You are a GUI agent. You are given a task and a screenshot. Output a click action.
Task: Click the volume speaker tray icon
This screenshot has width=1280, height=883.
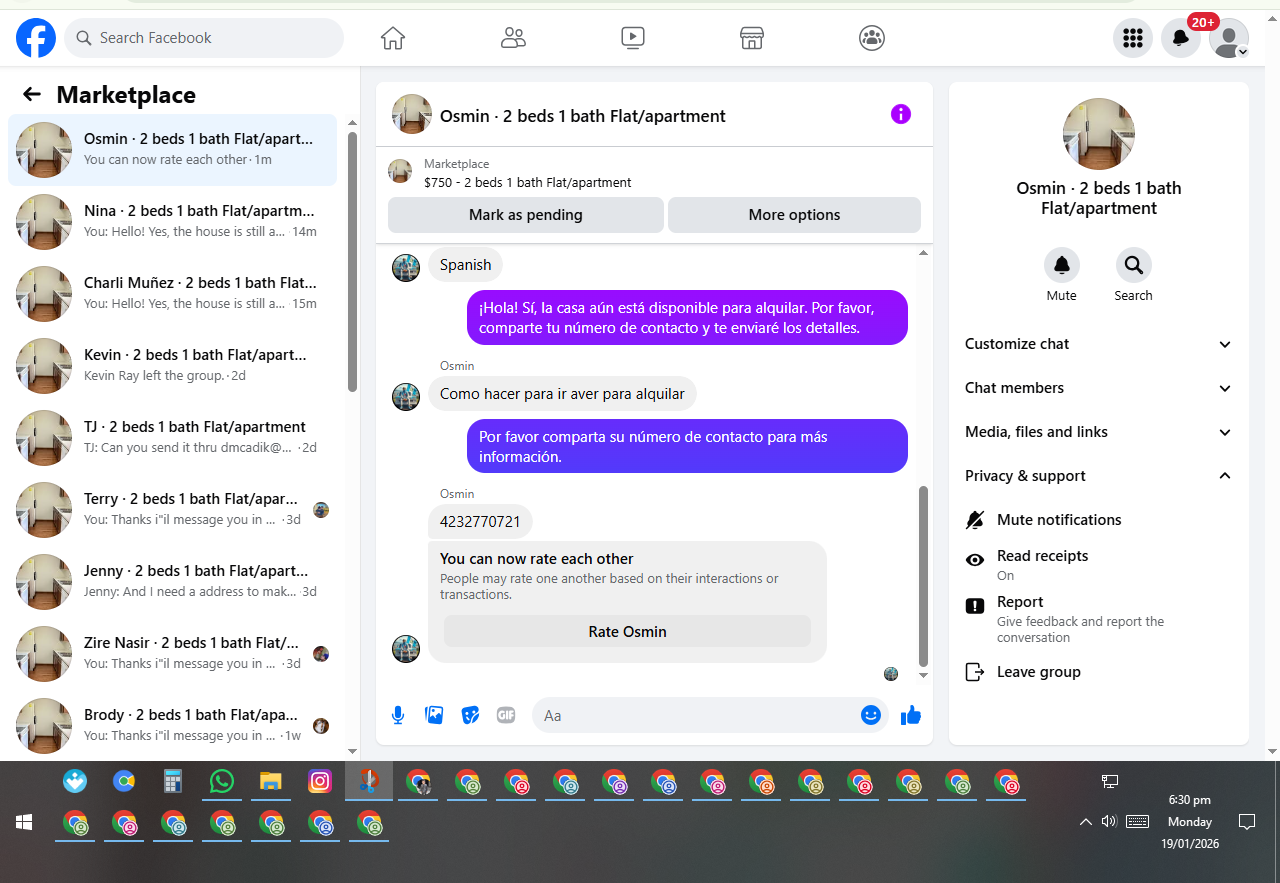coord(1109,822)
